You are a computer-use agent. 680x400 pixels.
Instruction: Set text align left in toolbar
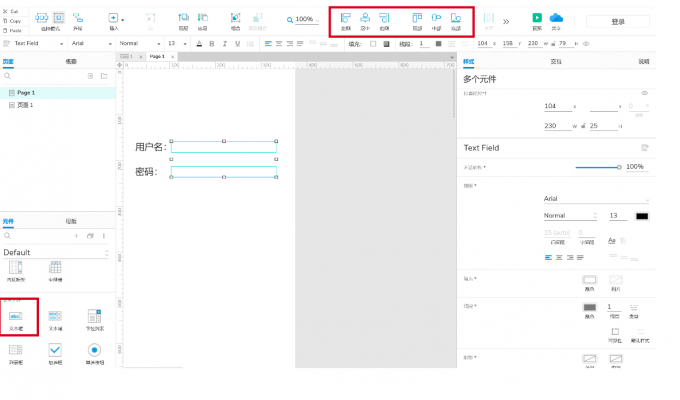(268, 43)
